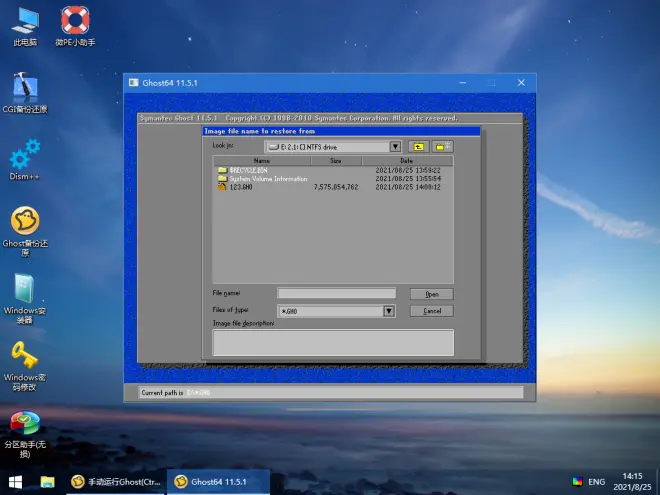
Task: Open the Windows安装器 desktop shortcut
Action: [x=25, y=298]
